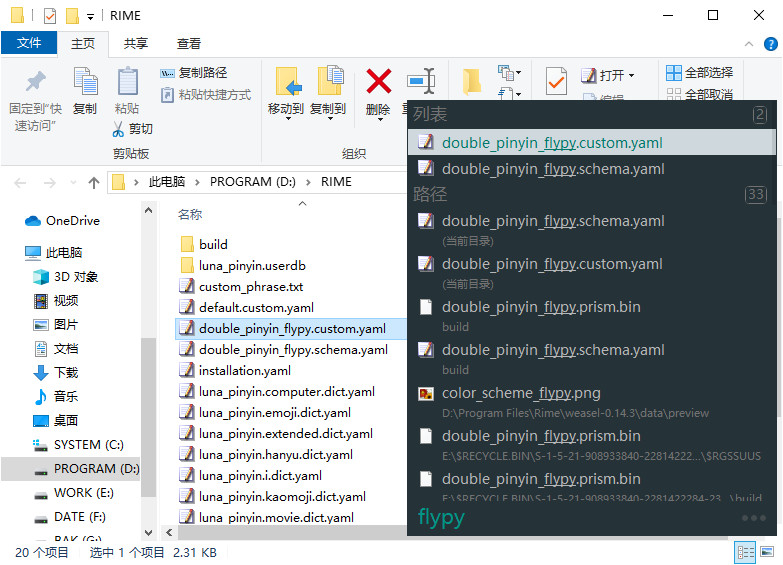Image resolution: width=783 pixels, height=565 pixels.
Task: Switch to large icons view in status bar
Action: point(768,552)
